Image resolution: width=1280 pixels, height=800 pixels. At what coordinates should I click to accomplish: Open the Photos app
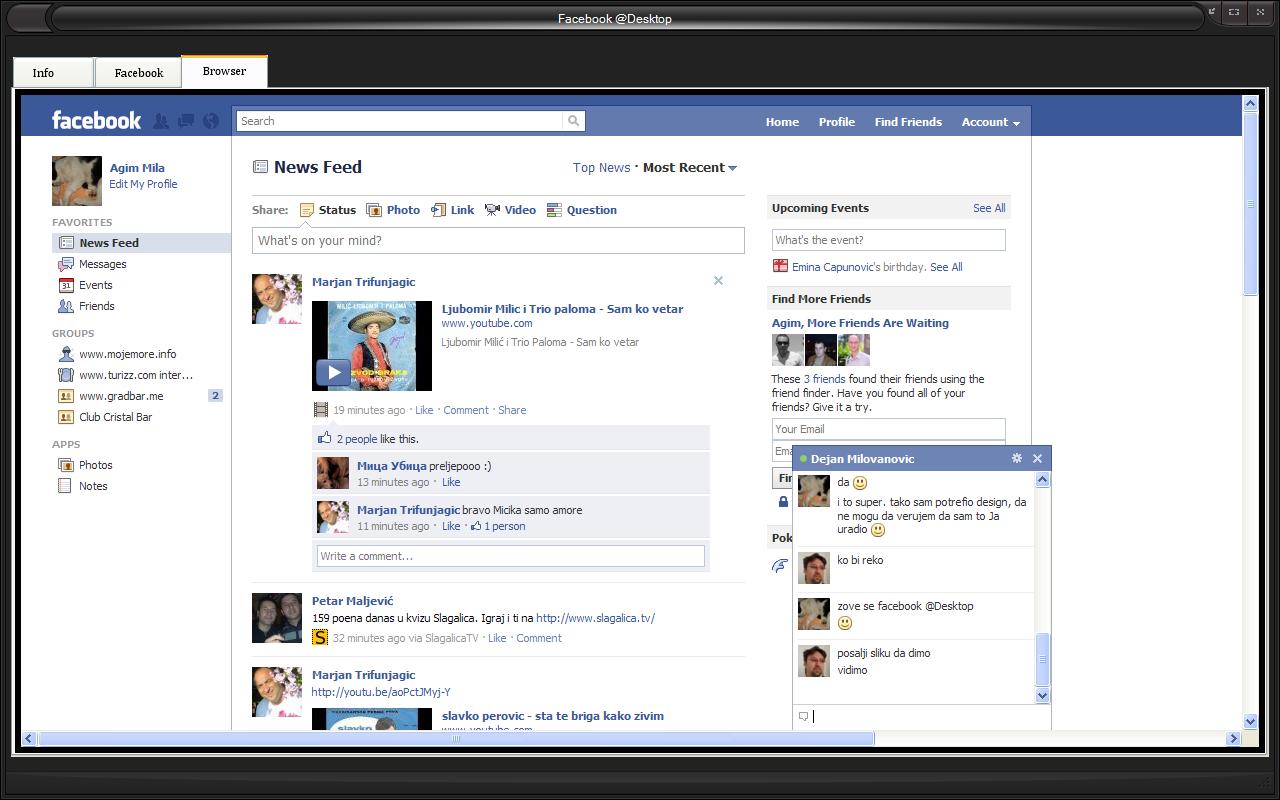(96, 465)
